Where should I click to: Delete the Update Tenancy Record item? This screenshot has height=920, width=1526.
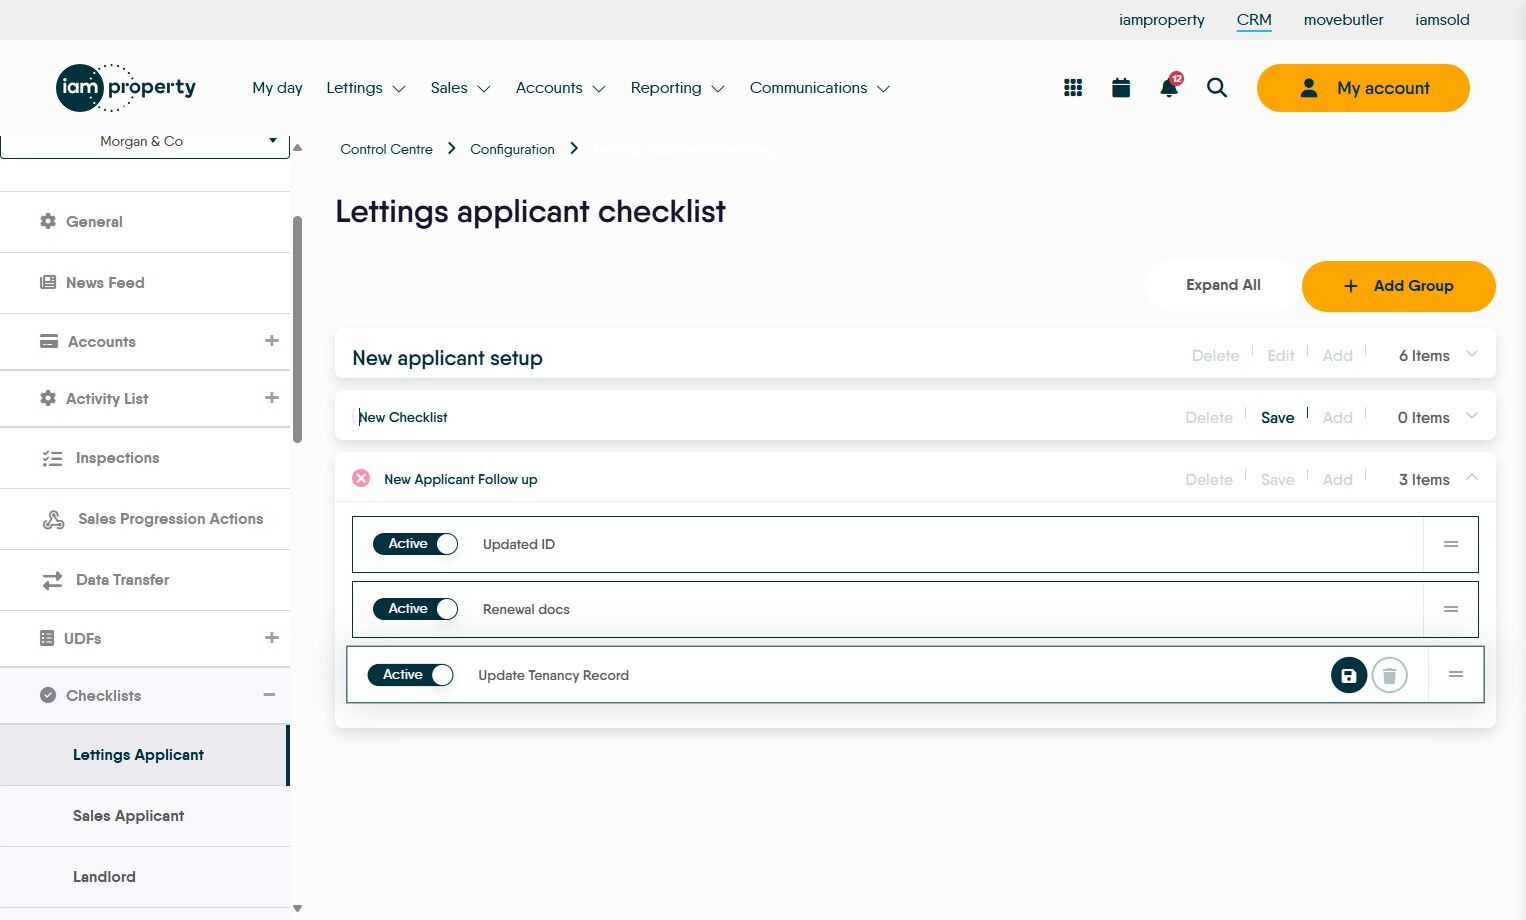coord(1389,676)
